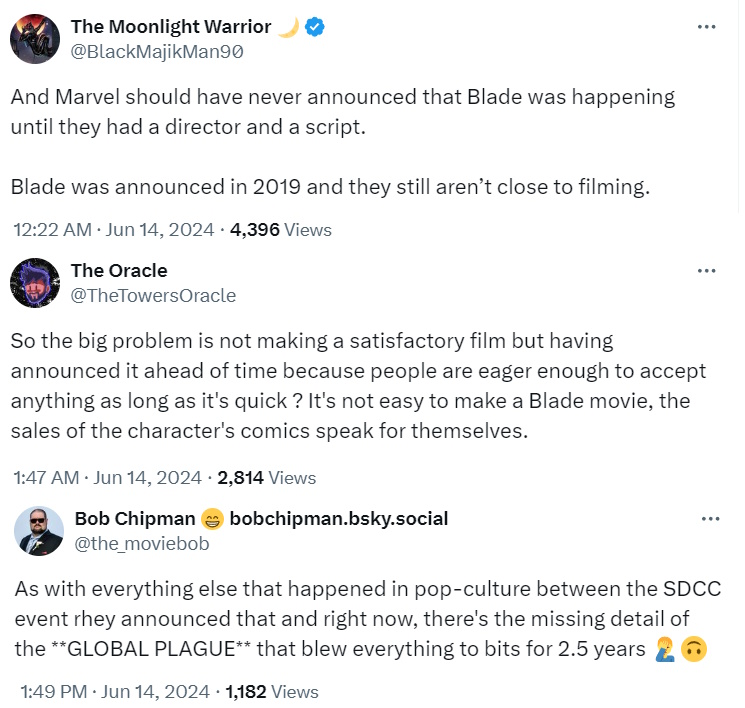
Task: Open more options on Moonlight Warrior's tweet
Action: [707, 26]
